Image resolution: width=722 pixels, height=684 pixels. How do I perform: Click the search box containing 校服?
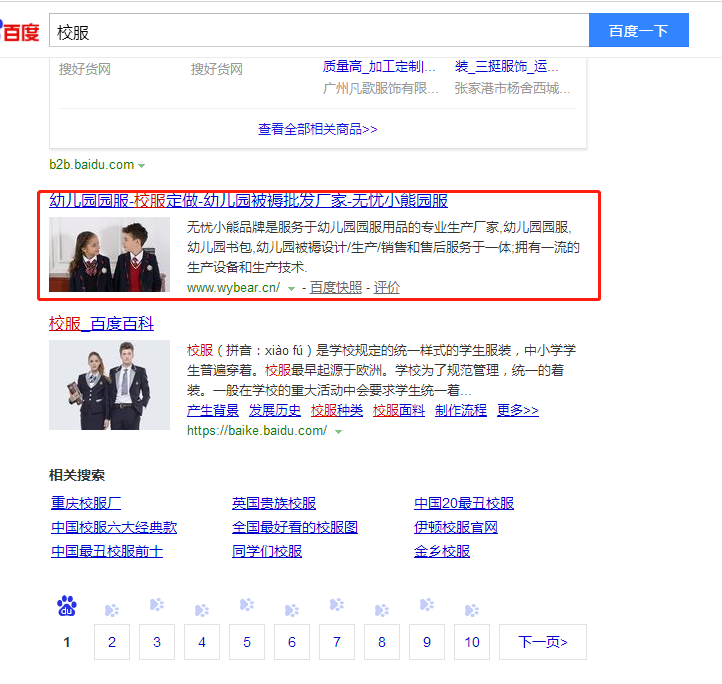pyautogui.click(x=319, y=30)
